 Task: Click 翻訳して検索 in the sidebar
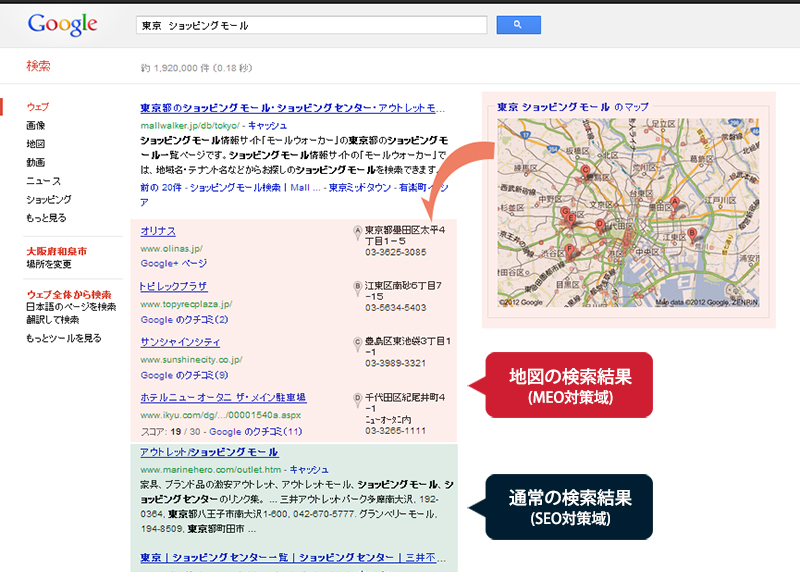pos(53,319)
